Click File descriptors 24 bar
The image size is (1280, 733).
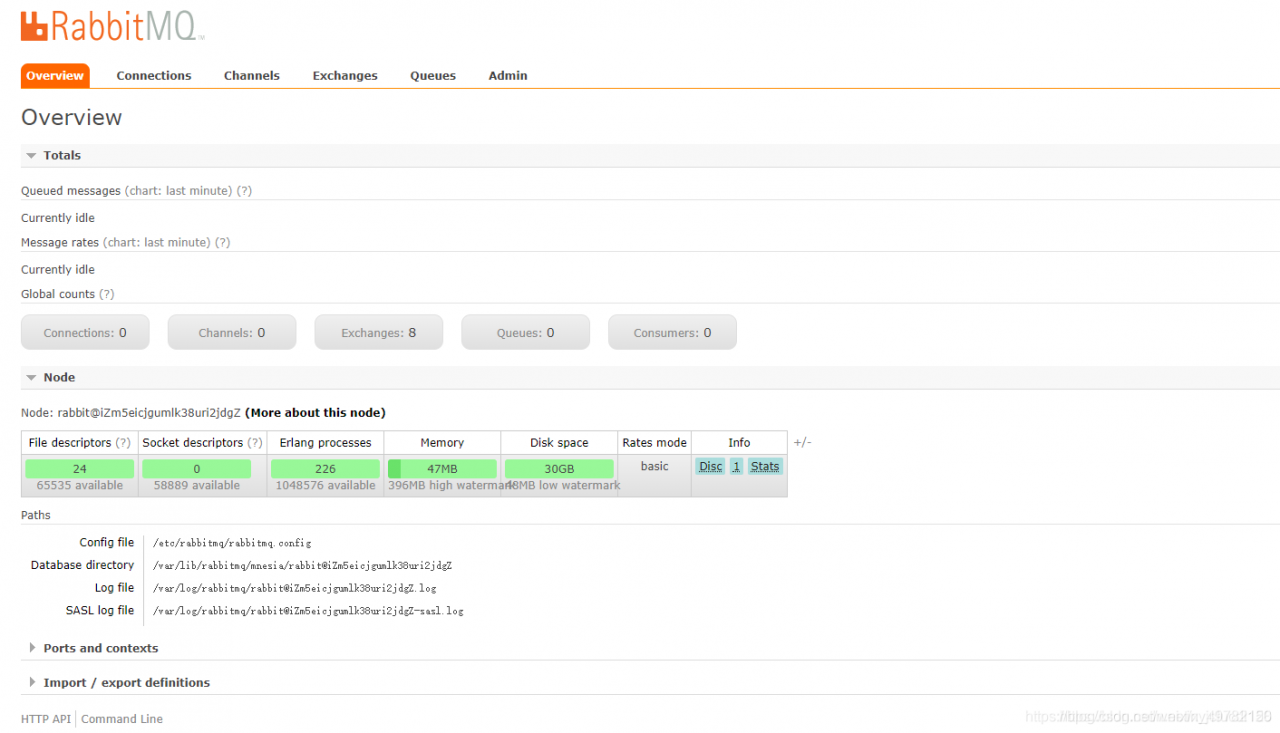(79, 469)
